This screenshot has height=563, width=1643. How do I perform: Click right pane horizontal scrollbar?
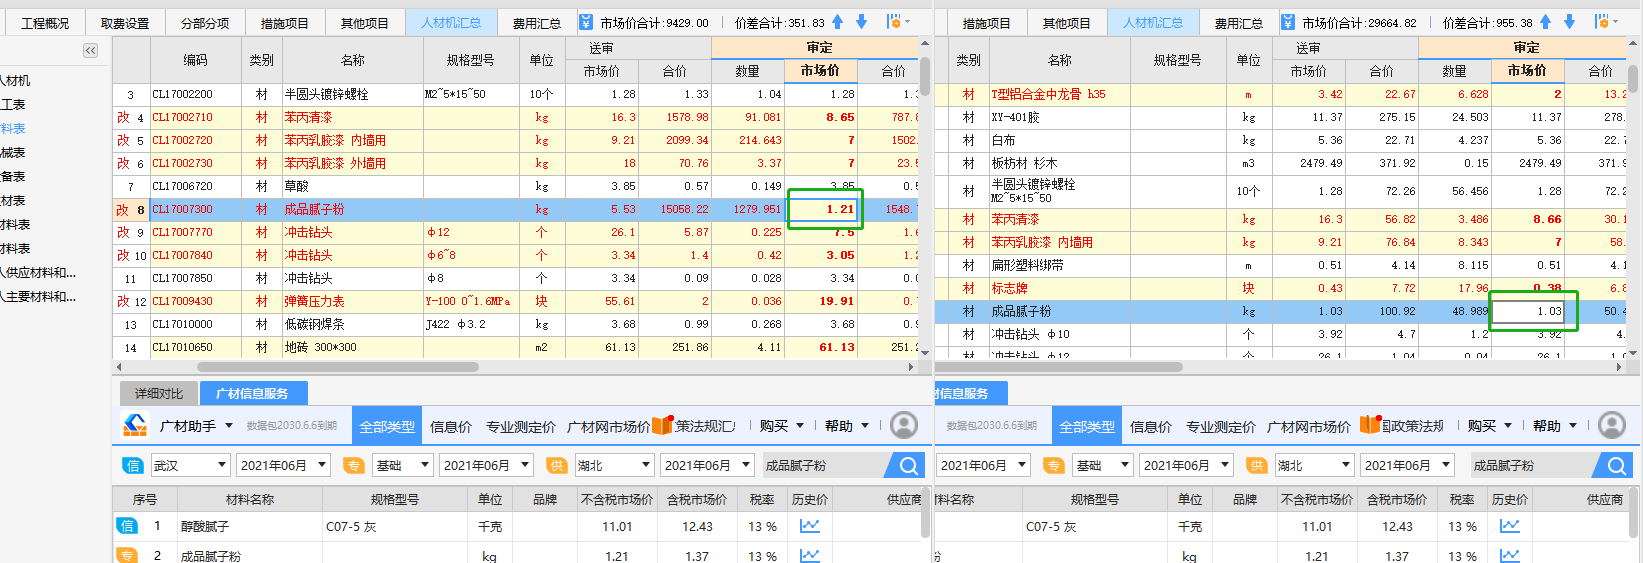pyautogui.click(x=1060, y=367)
